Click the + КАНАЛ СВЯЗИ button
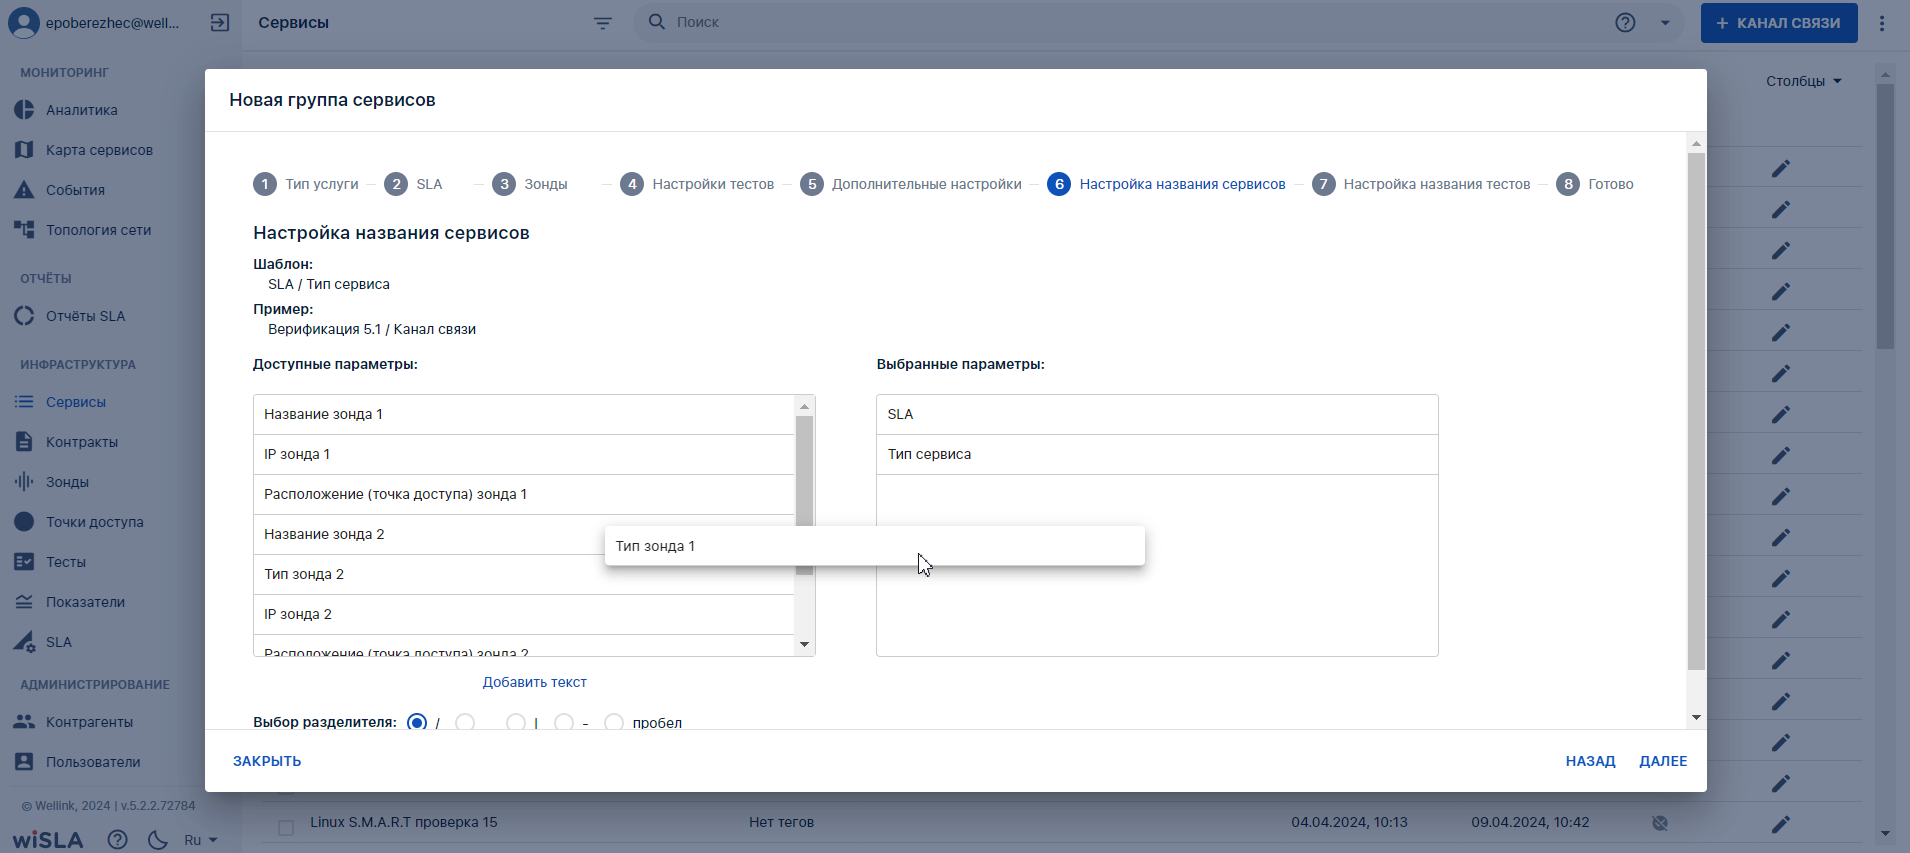This screenshot has width=1910, height=853. (x=1779, y=23)
